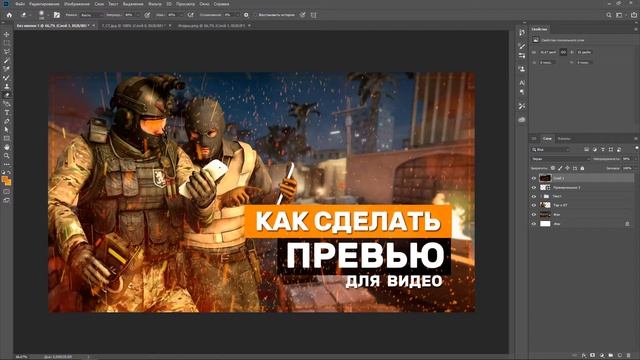Open the Фильтр menu
Viewport: 640px width, 360px height.
[155, 4]
